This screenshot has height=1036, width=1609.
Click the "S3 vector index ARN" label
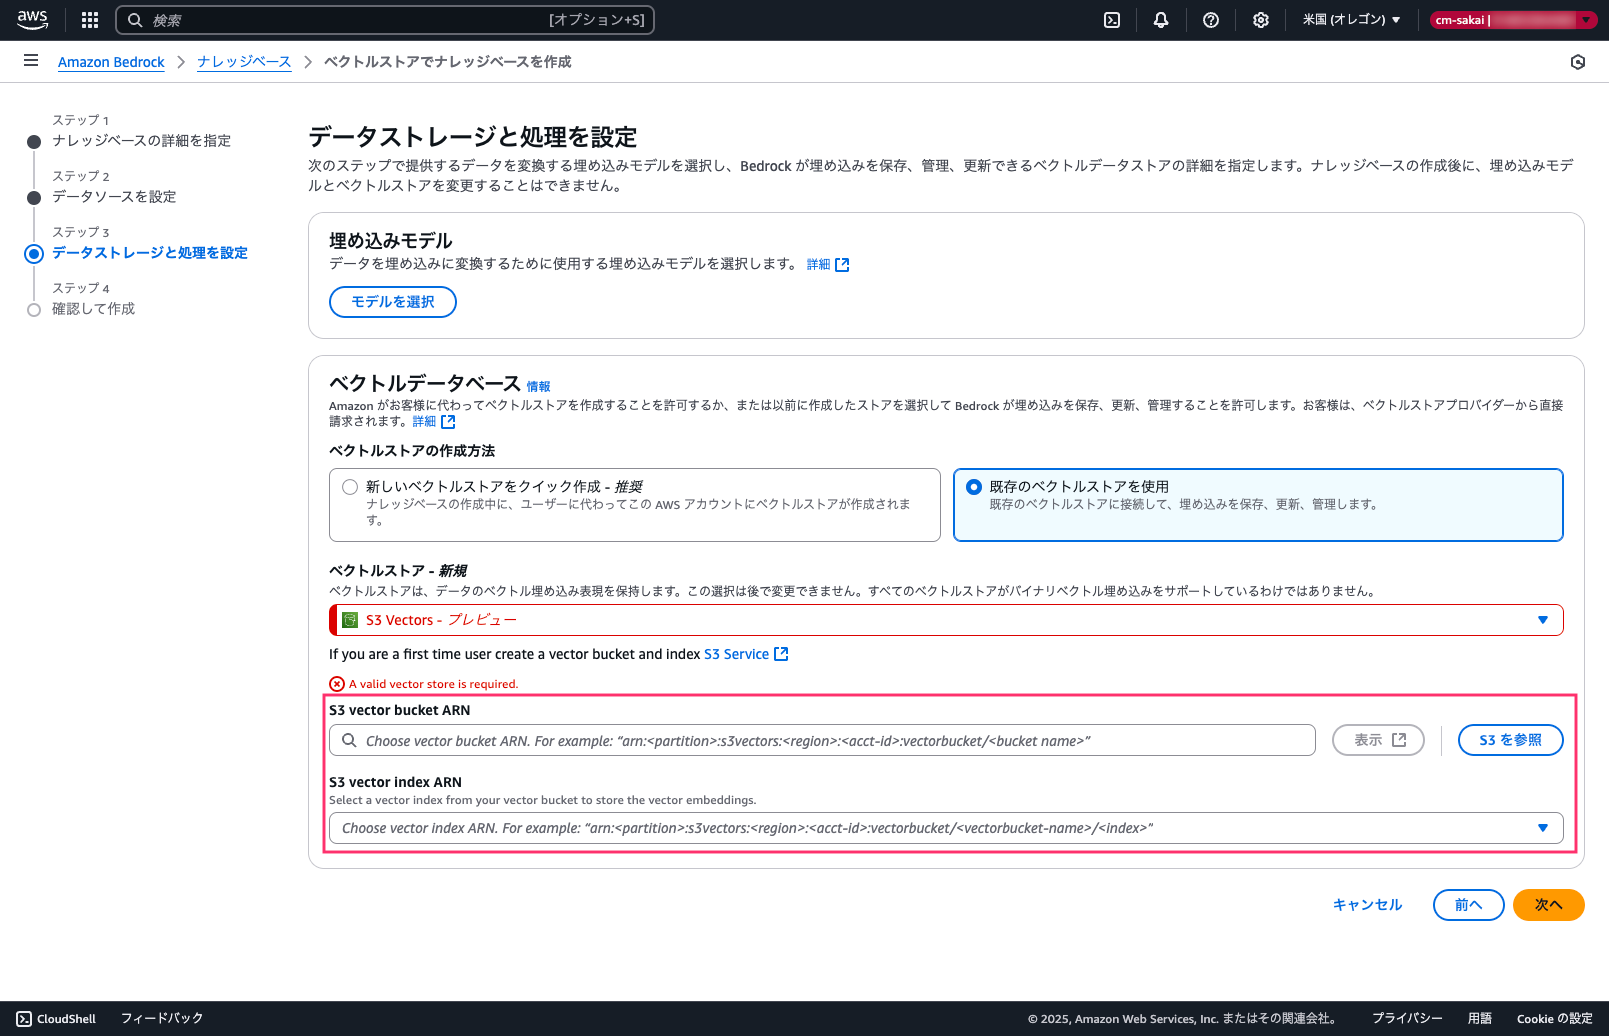395,782
